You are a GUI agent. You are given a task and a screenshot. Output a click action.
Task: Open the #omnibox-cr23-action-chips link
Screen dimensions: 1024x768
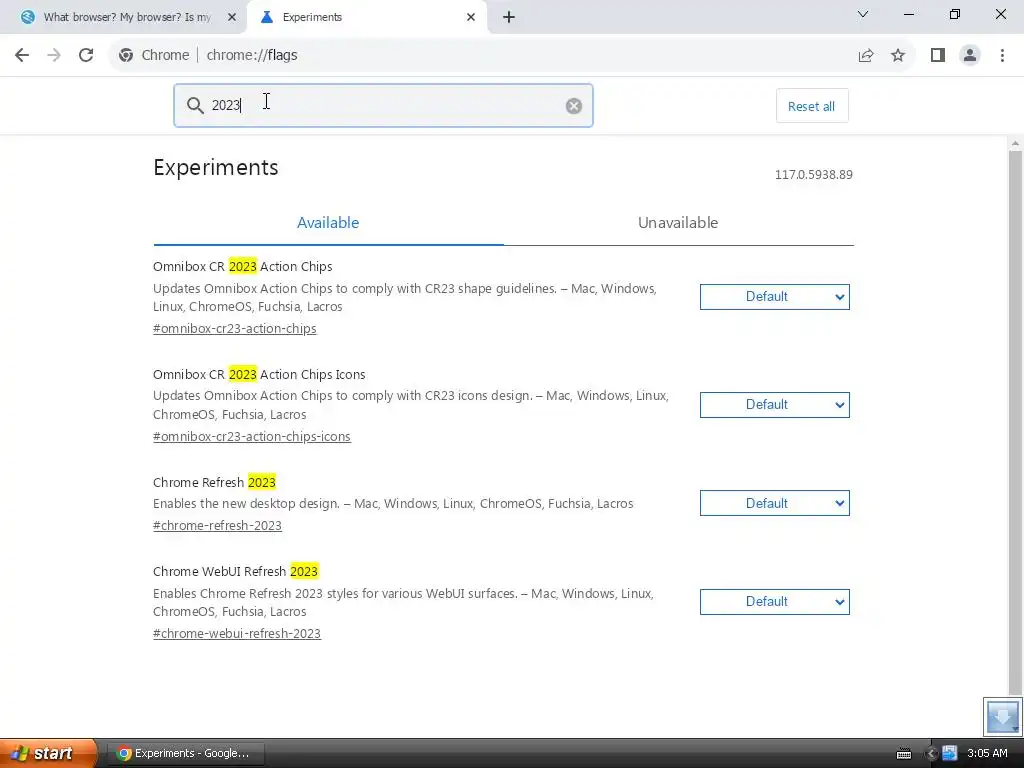[234, 328]
